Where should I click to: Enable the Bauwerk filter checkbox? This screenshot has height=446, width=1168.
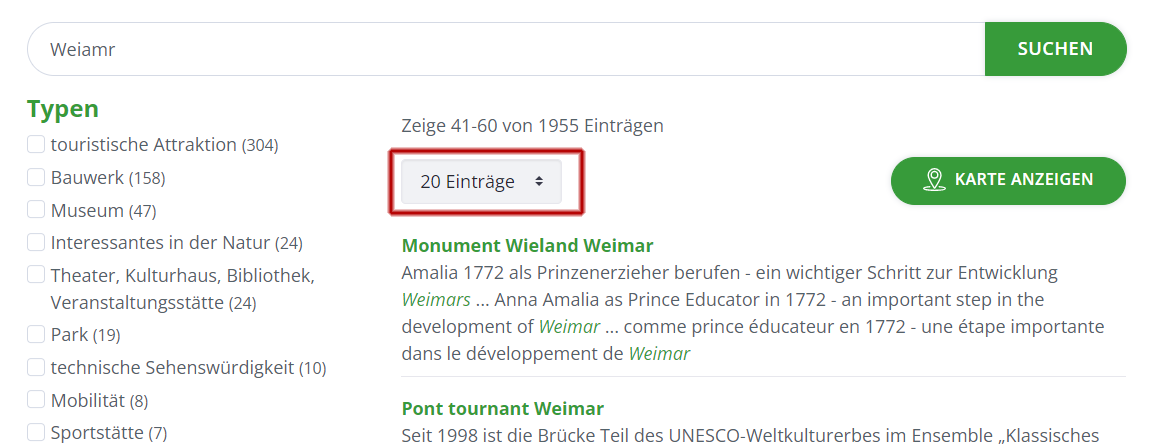tap(36, 177)
